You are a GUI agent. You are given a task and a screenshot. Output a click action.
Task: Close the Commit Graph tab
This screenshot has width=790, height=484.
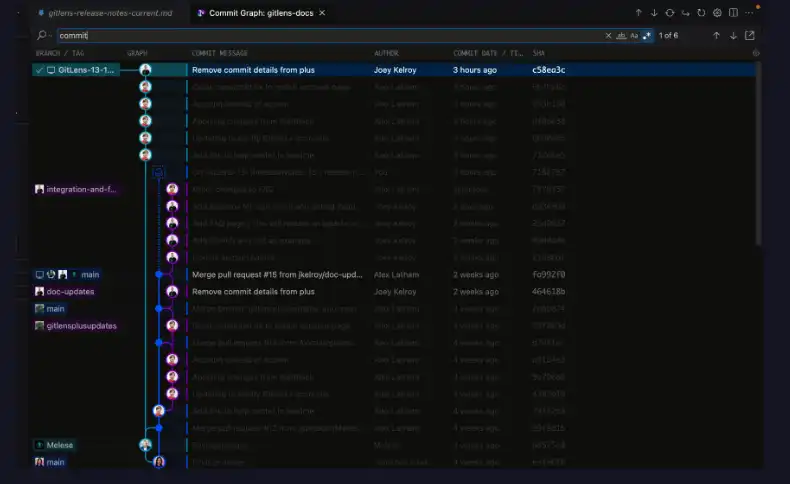tap(322, 13)
